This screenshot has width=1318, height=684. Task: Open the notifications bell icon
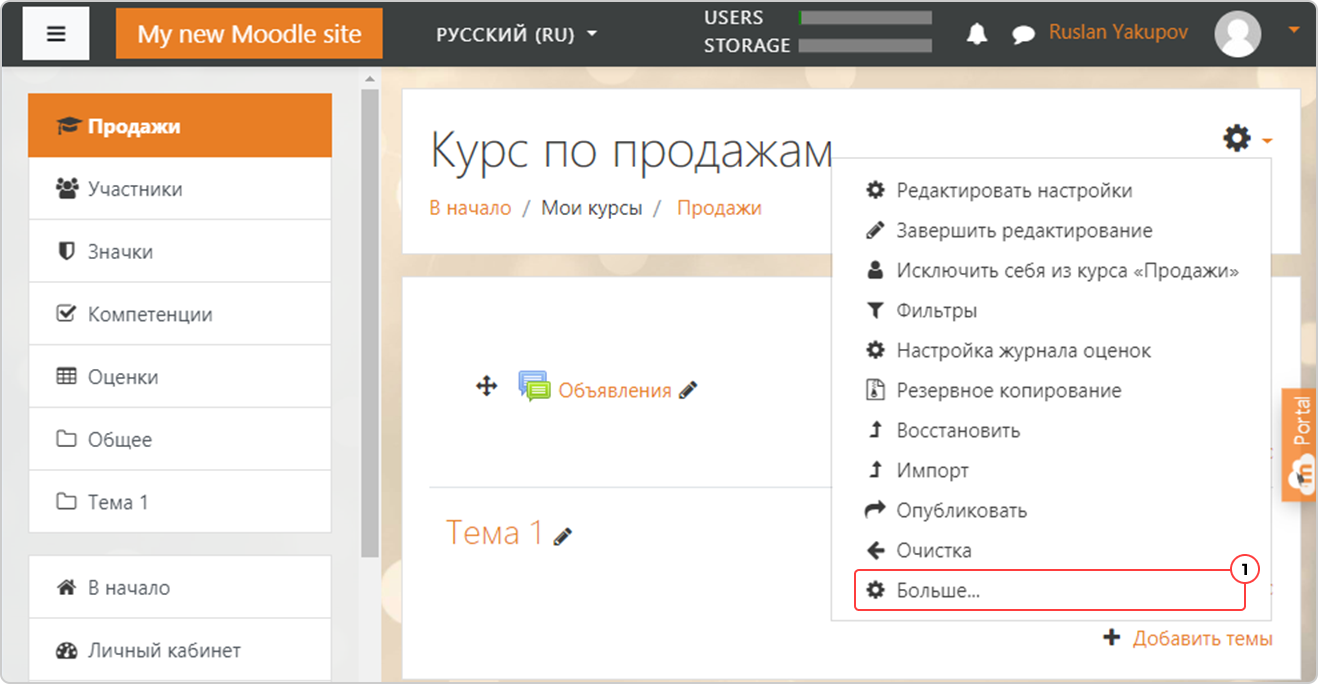(976, 34)
